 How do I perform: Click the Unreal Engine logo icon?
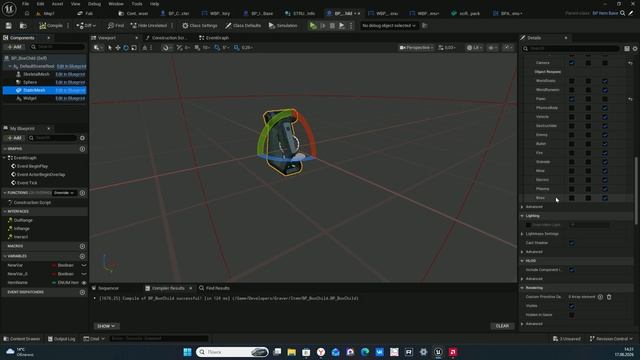pos(9,8)
